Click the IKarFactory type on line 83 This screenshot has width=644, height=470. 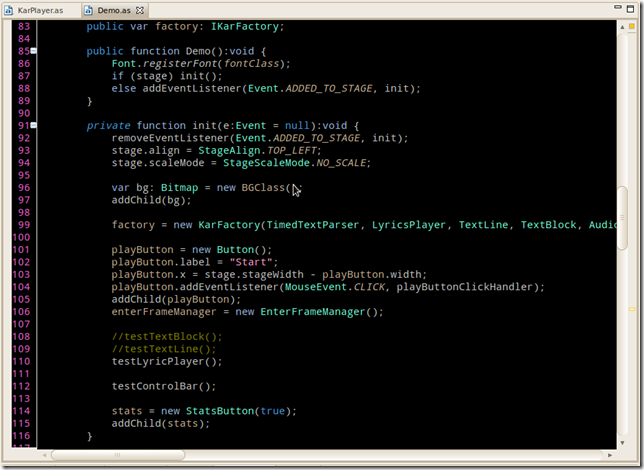tap(245, 26)
